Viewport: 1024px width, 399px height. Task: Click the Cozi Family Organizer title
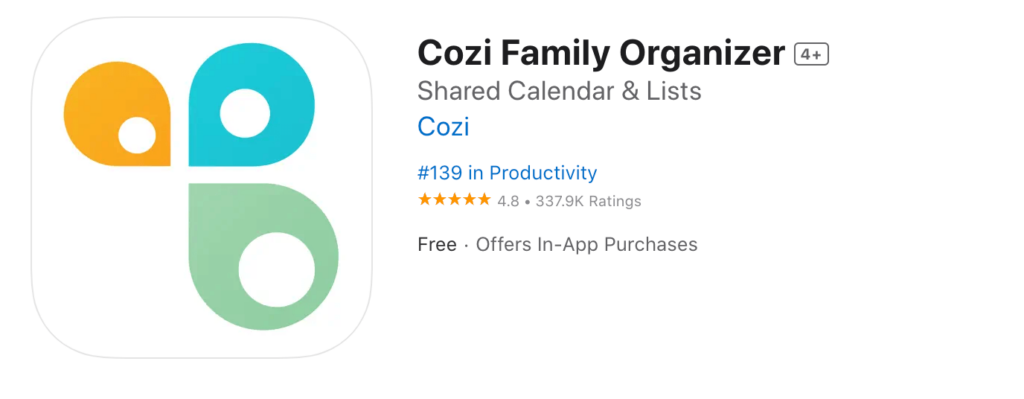601,54
